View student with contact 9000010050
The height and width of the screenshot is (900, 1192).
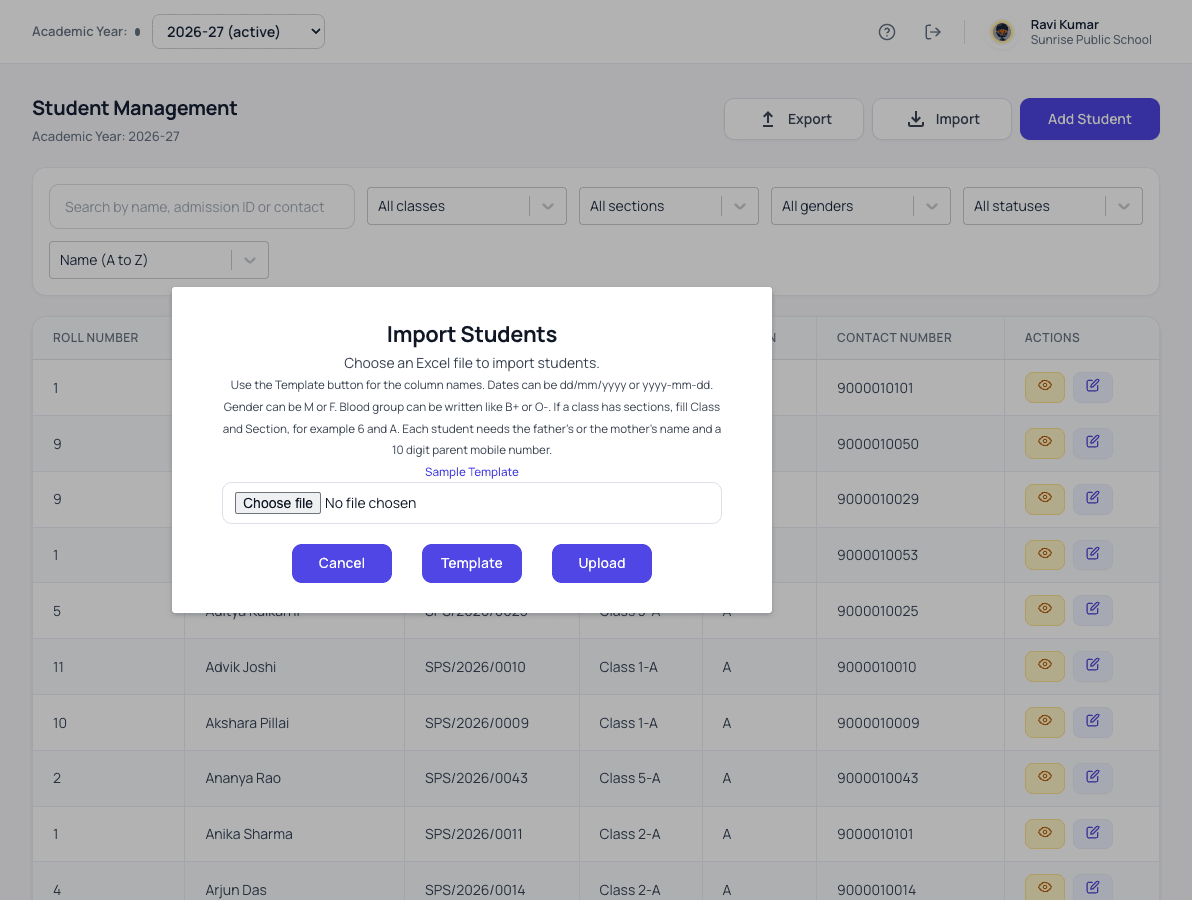(x=1045, y=442)
